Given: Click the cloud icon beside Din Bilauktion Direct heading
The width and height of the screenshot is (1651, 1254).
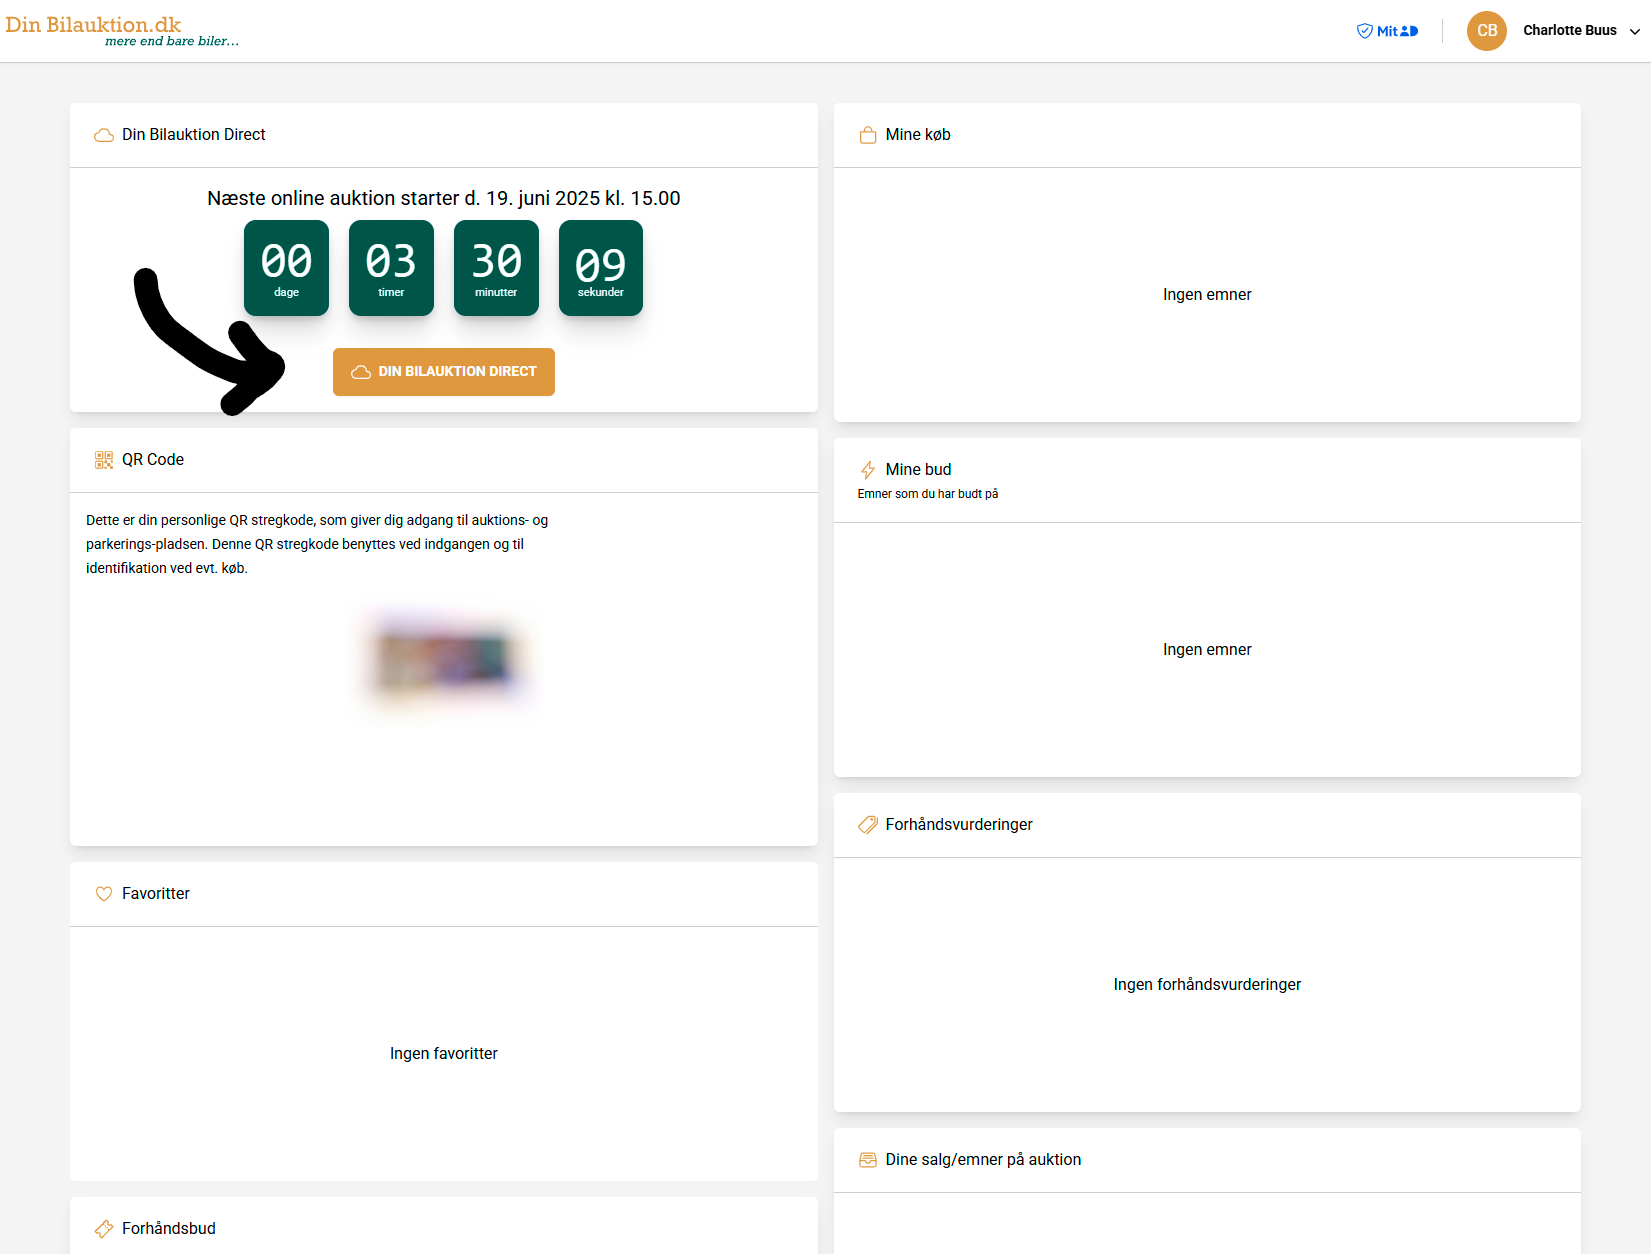Looking at the screenshot, I should pos(103,135).
